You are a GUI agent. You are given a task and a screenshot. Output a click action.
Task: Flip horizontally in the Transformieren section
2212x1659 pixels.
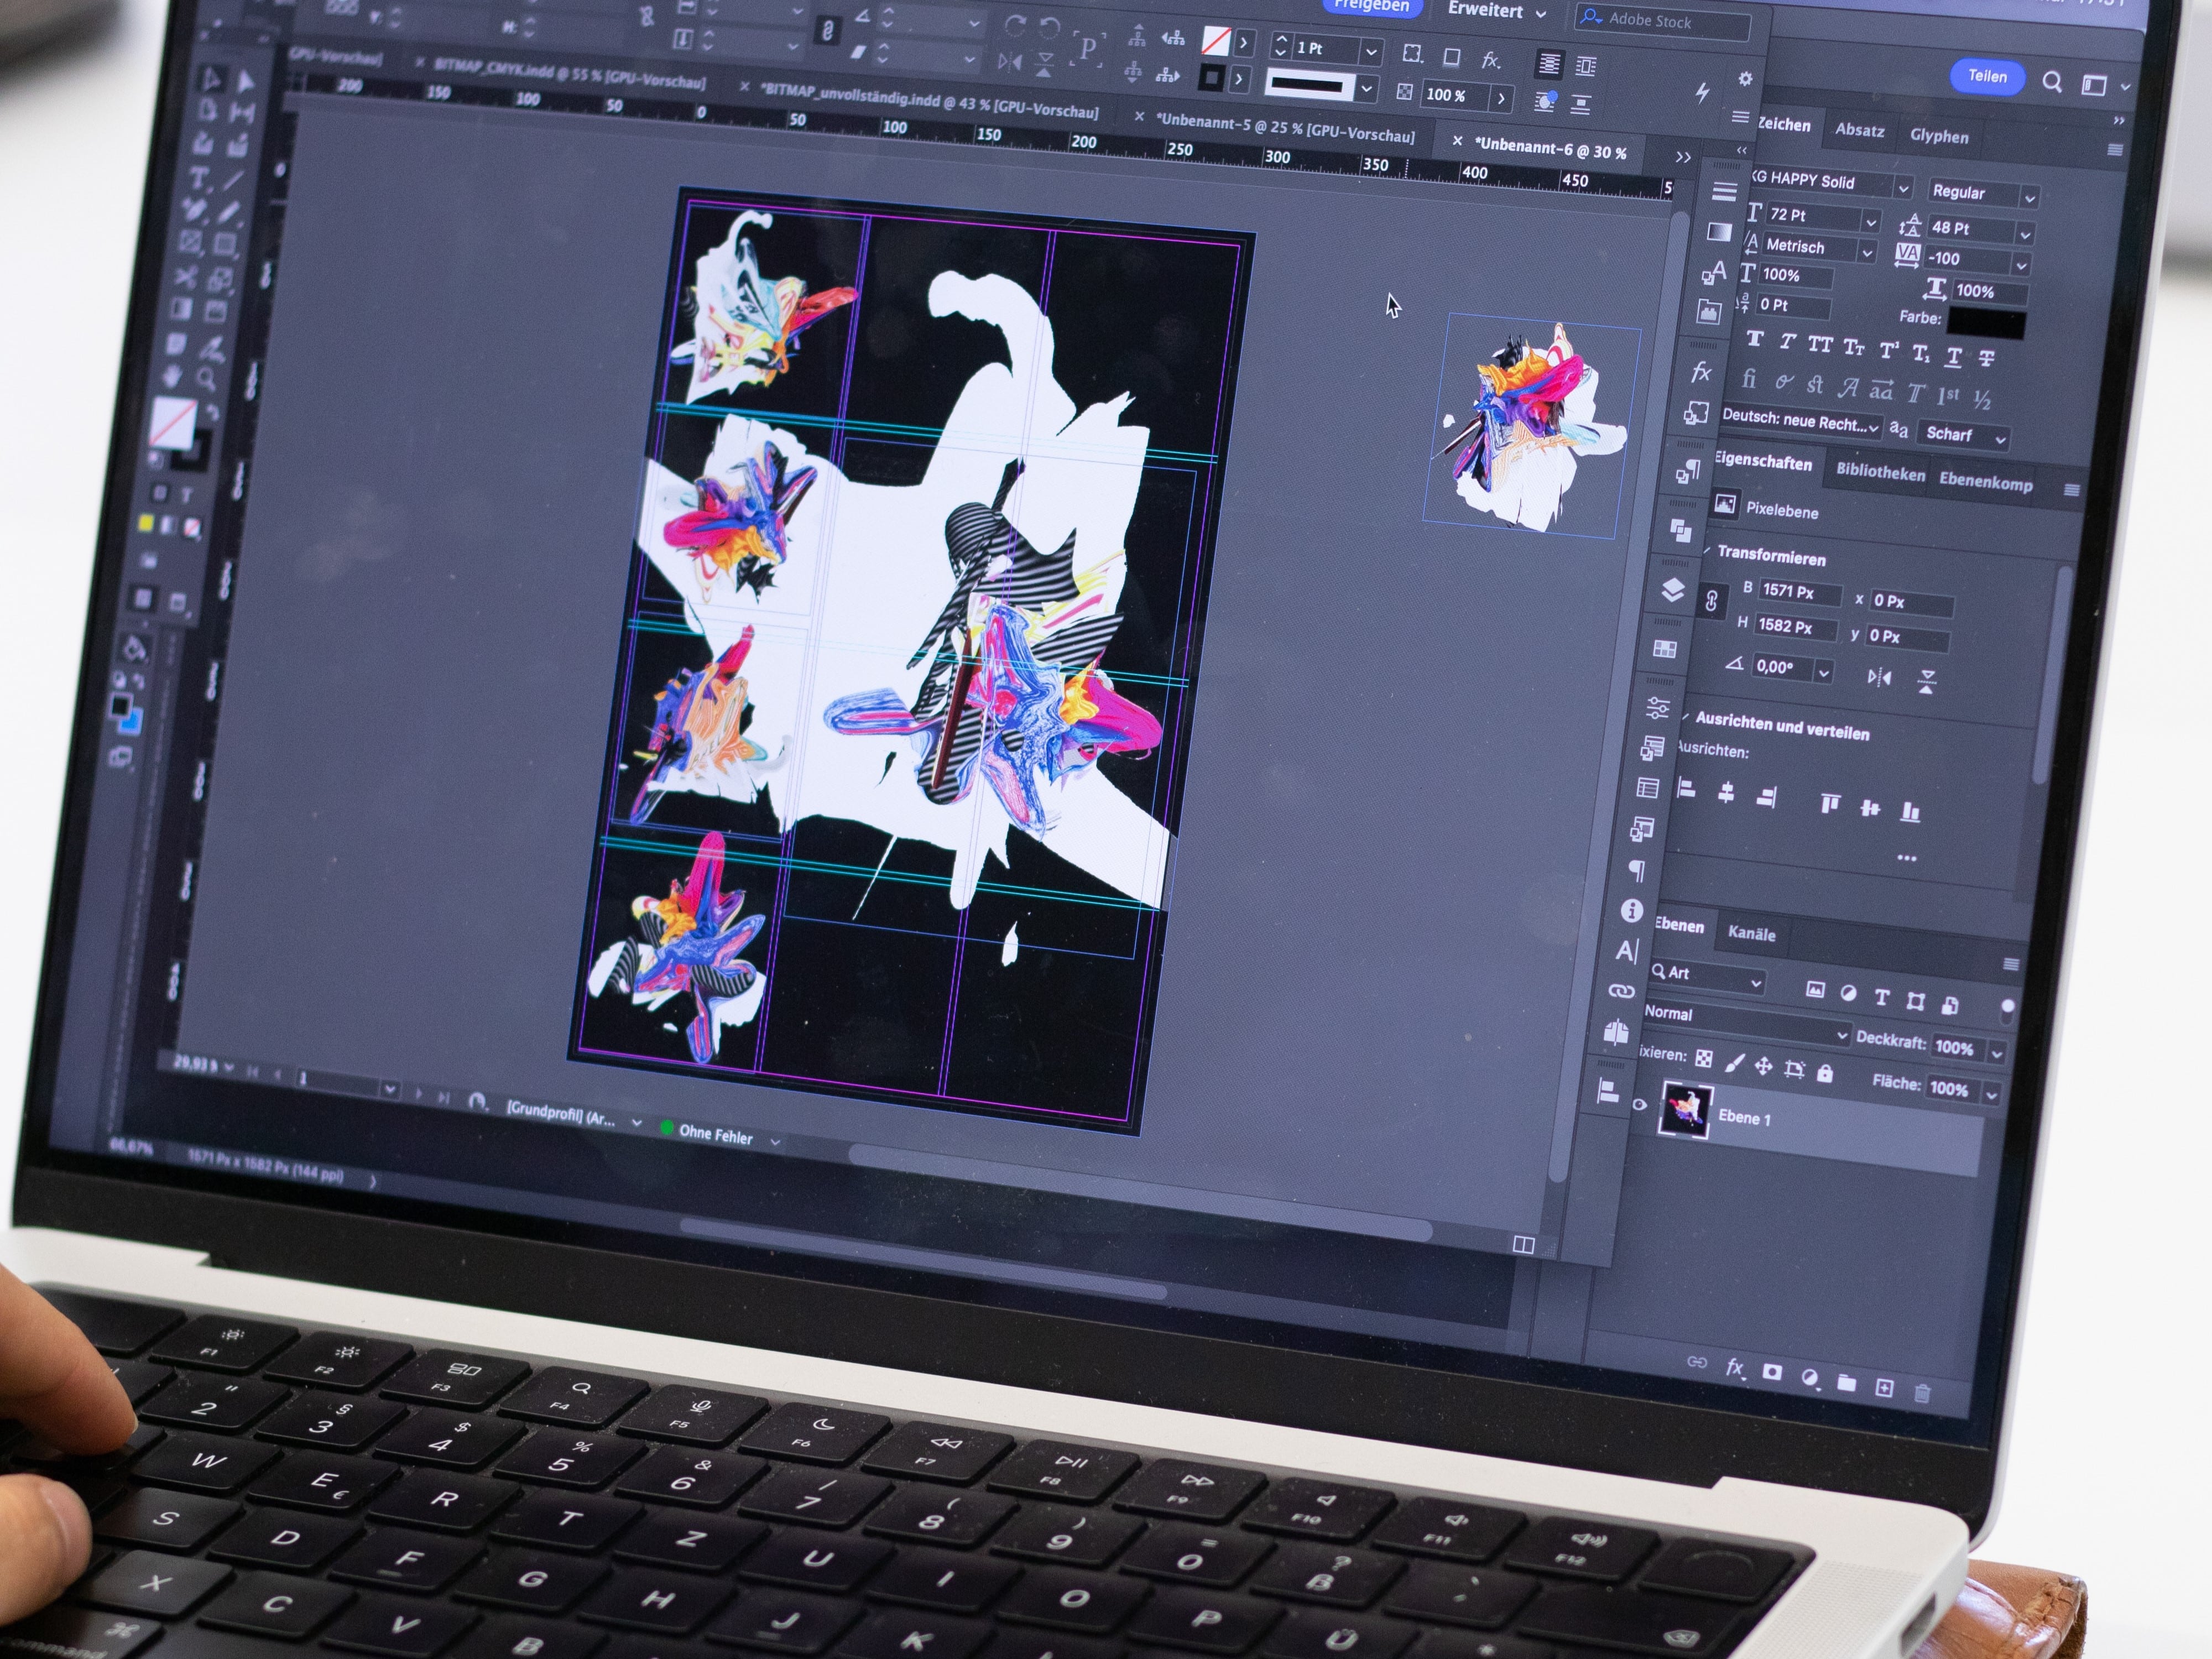tap(1879, 677)
